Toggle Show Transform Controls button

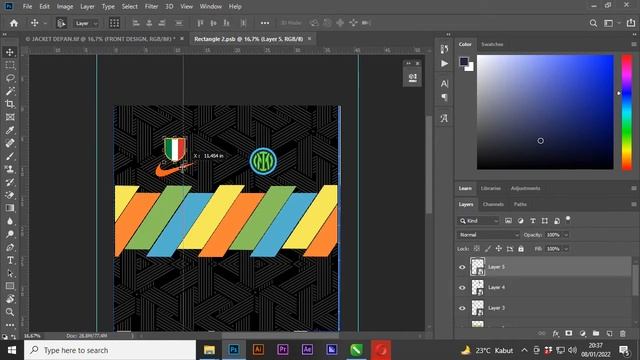coord(114,23)
